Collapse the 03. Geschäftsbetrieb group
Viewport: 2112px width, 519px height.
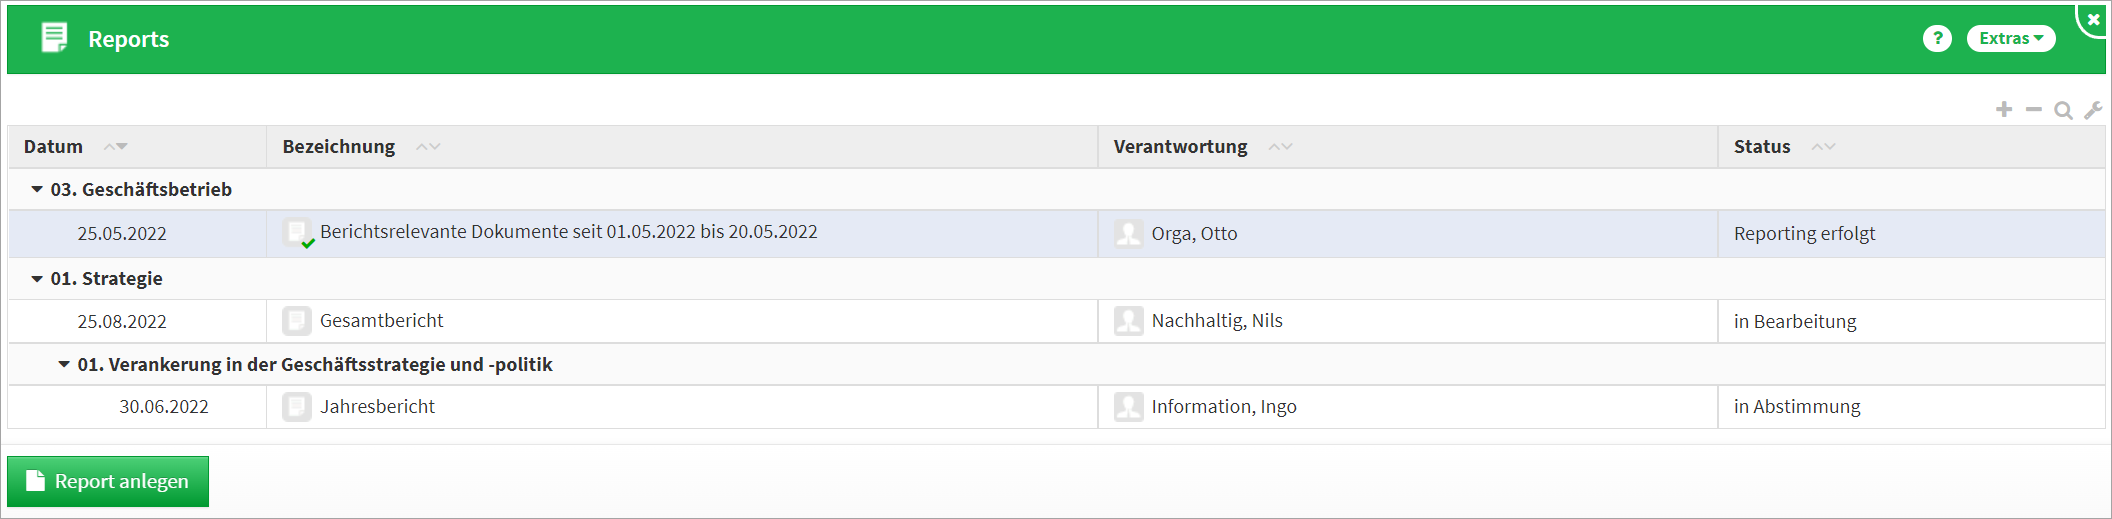37,189
